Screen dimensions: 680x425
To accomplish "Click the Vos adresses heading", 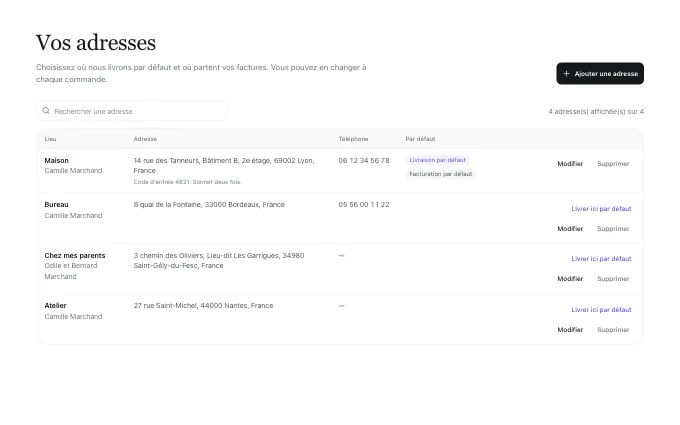I will point(95,42).
